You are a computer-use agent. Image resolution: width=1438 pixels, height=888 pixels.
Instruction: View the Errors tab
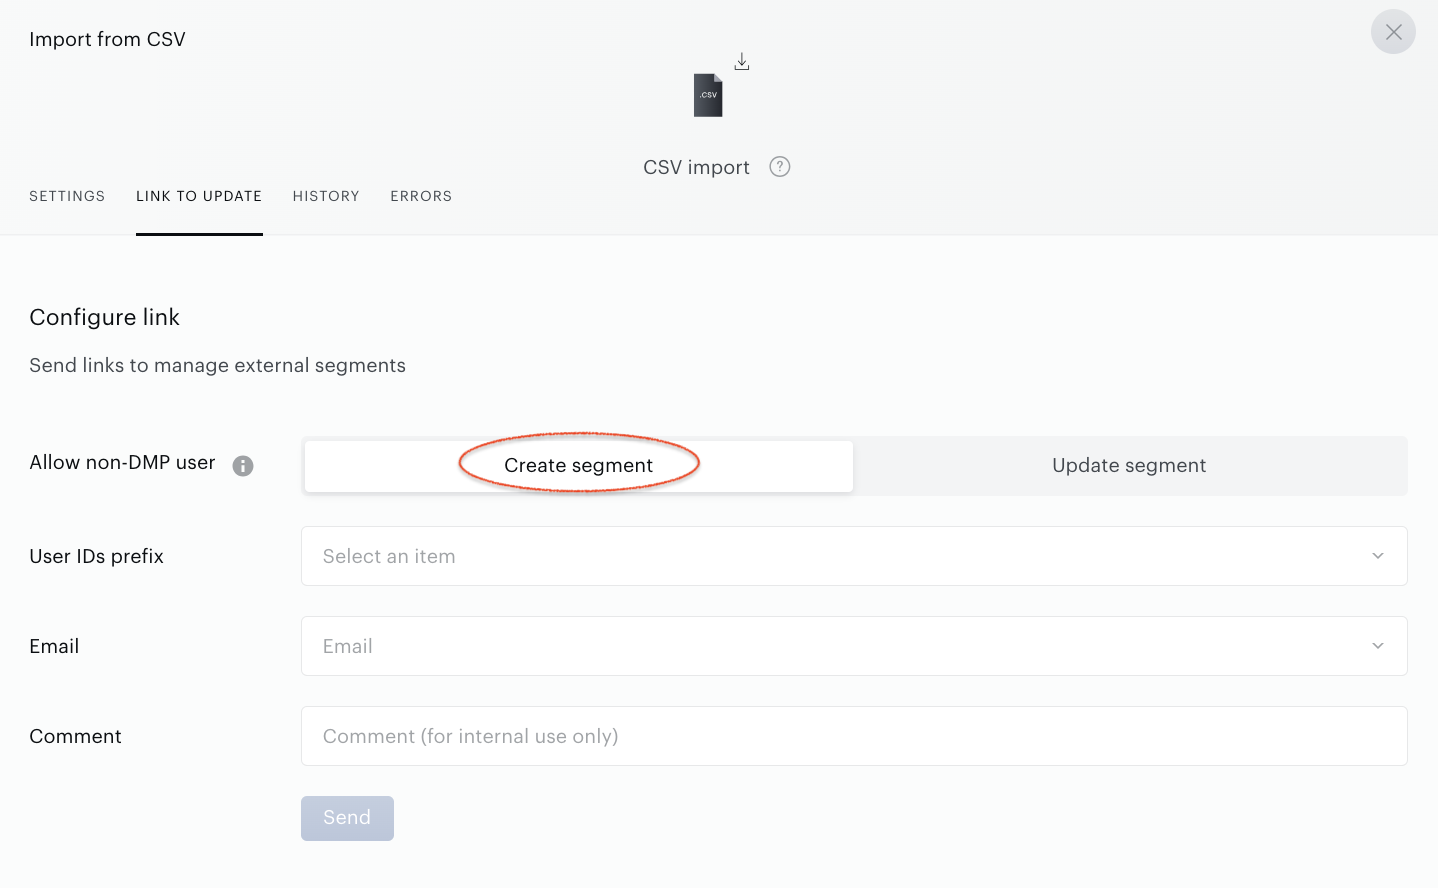(421, 196)
